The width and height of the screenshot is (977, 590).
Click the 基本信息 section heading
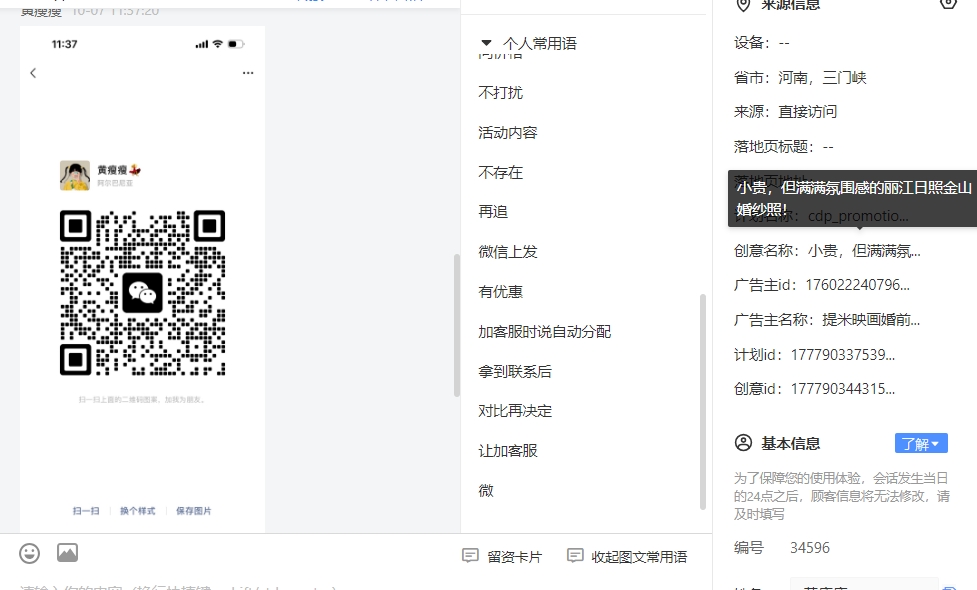pyautogui.click(x=790, y=444)
